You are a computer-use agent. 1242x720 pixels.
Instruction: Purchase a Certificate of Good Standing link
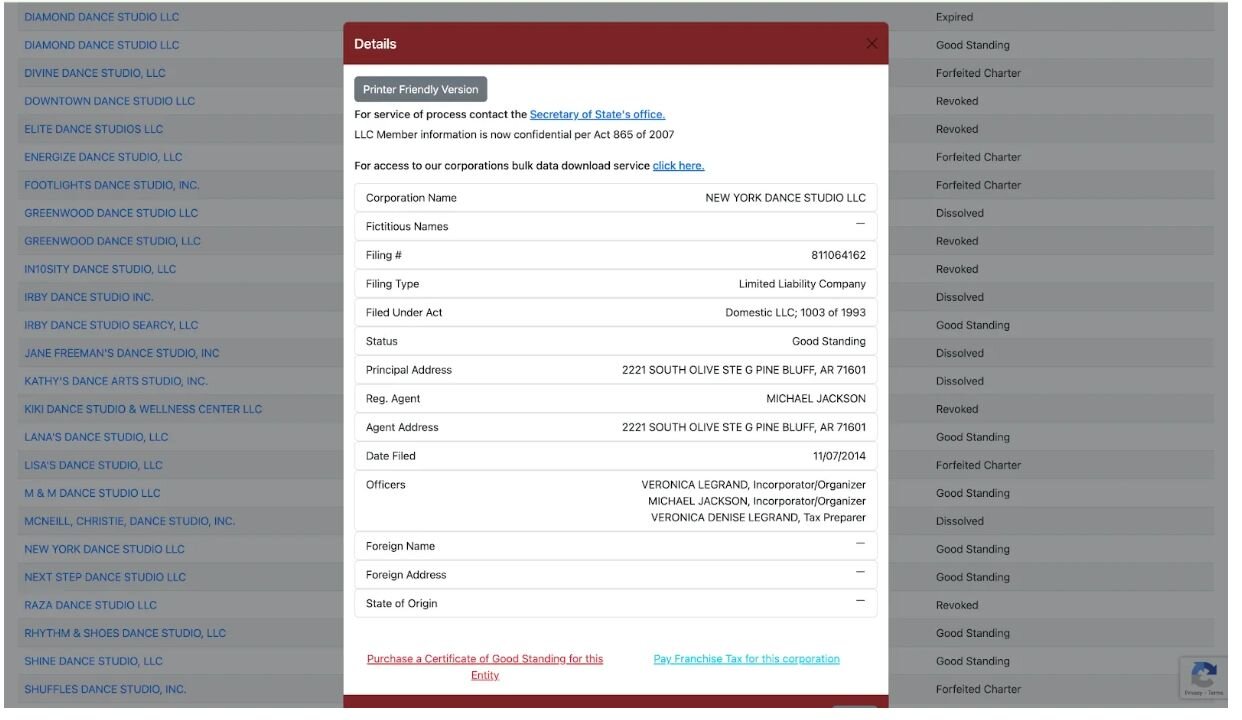pos(485,667)
